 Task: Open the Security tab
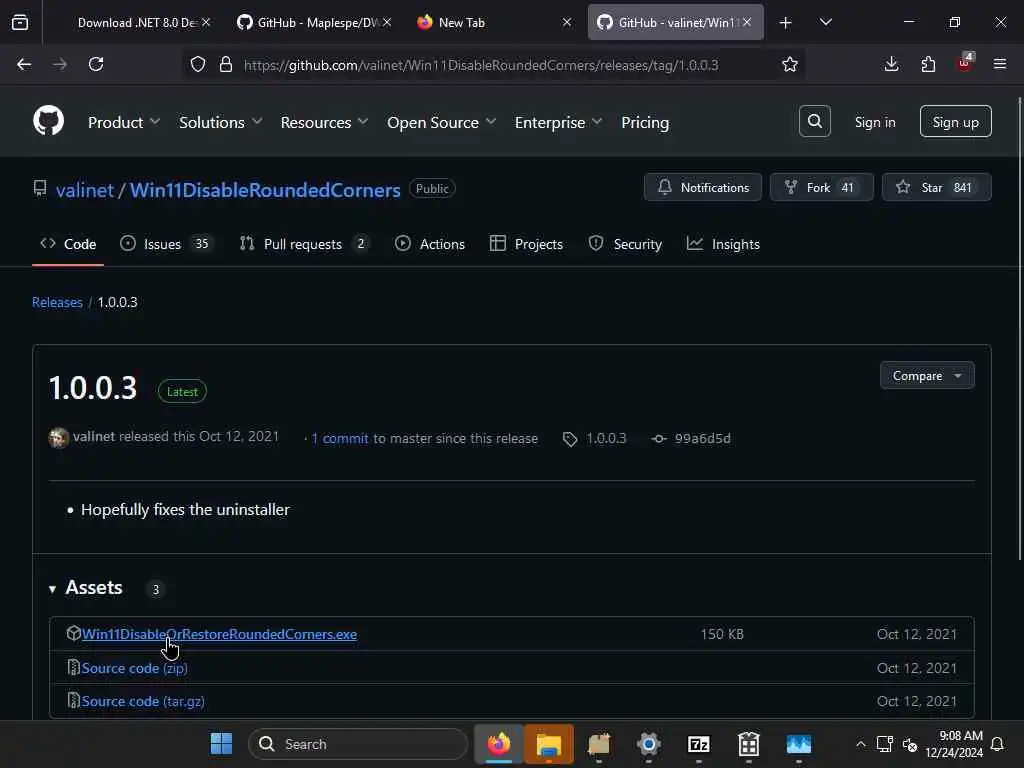(x=625, y=244)
